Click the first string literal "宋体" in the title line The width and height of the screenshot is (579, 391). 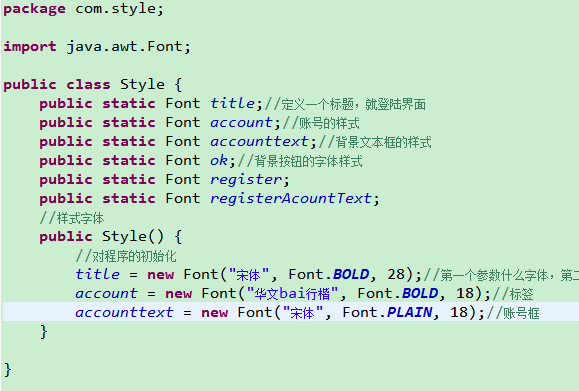tap(249, 275)
